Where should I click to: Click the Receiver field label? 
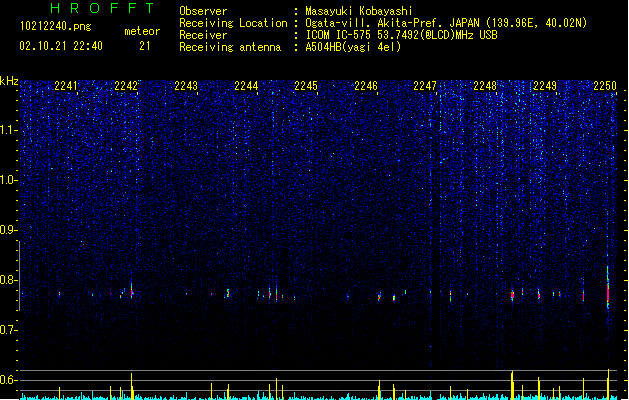coord(203,35)
